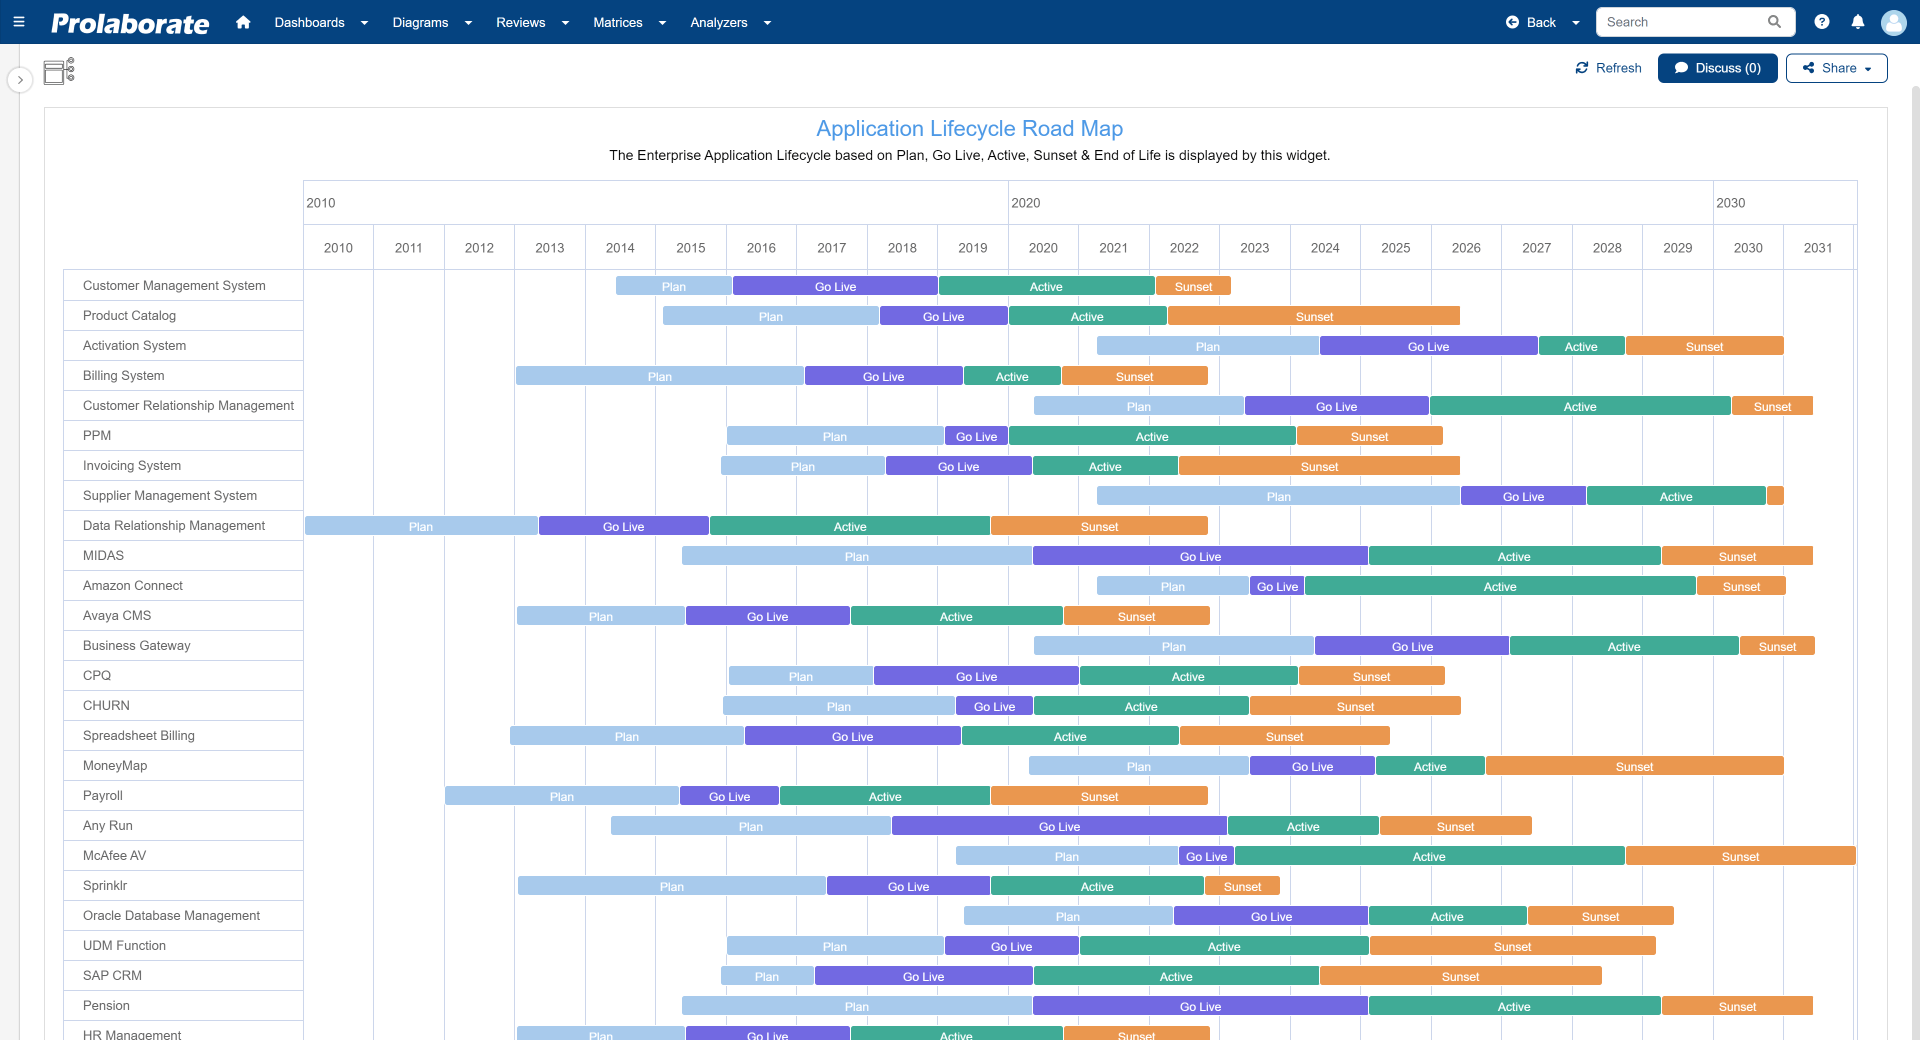The width and height of the screenshot is (1920, 1040).
Task: Select the Payroll row label
Action: pos(103,795)
